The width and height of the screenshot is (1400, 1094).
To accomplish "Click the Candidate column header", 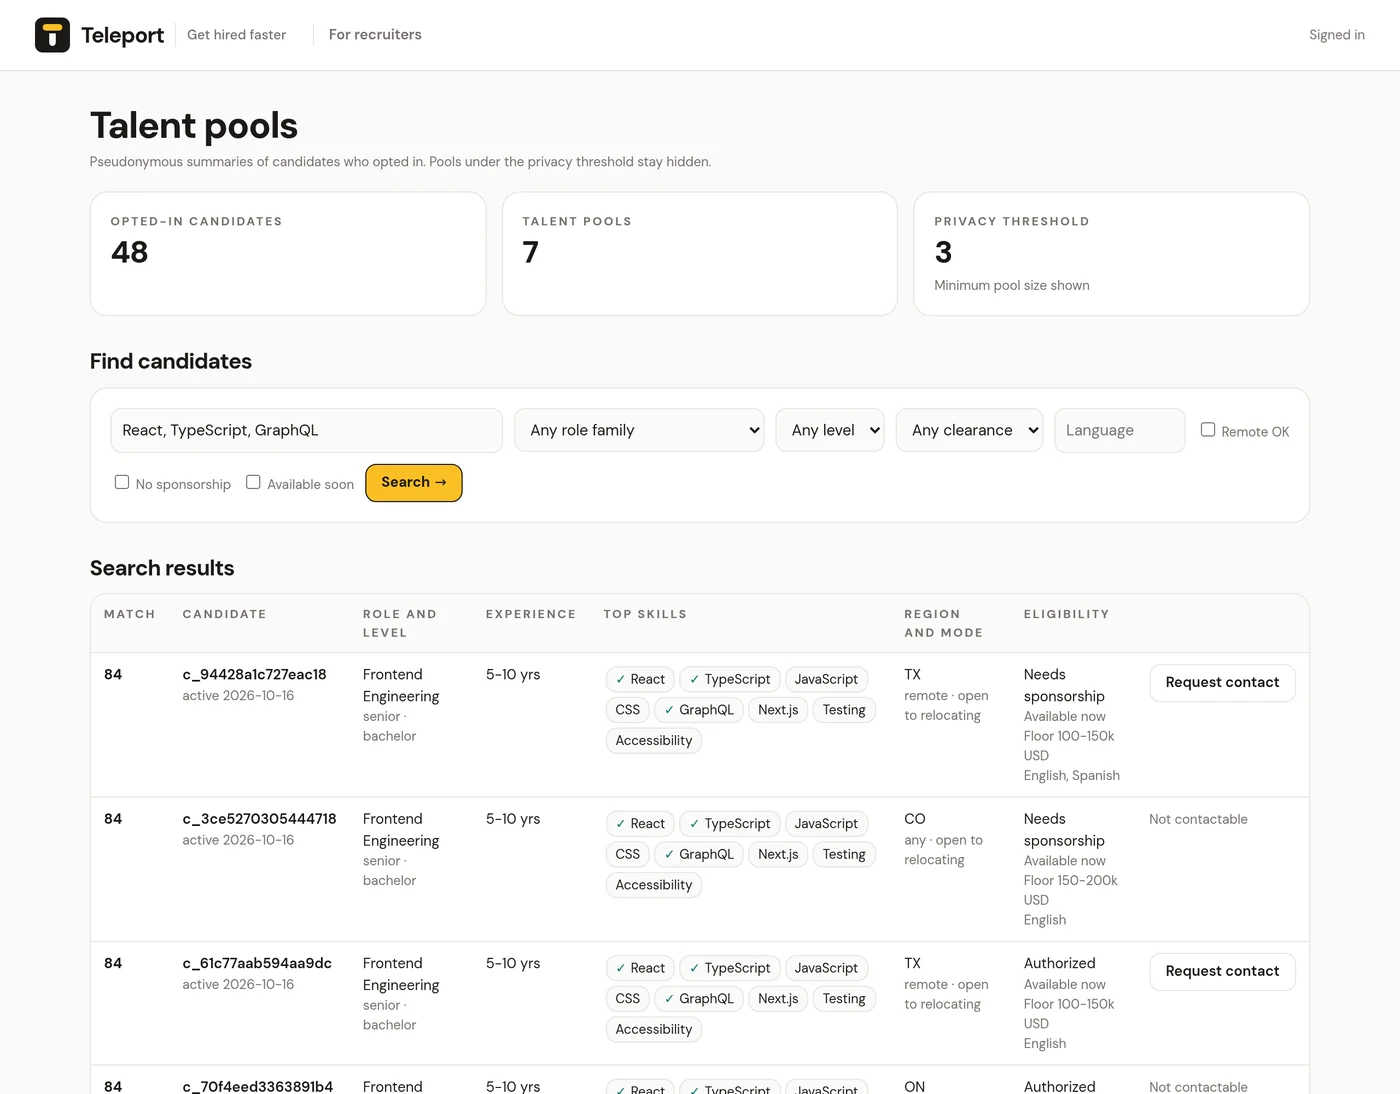I will click(224, 614).
